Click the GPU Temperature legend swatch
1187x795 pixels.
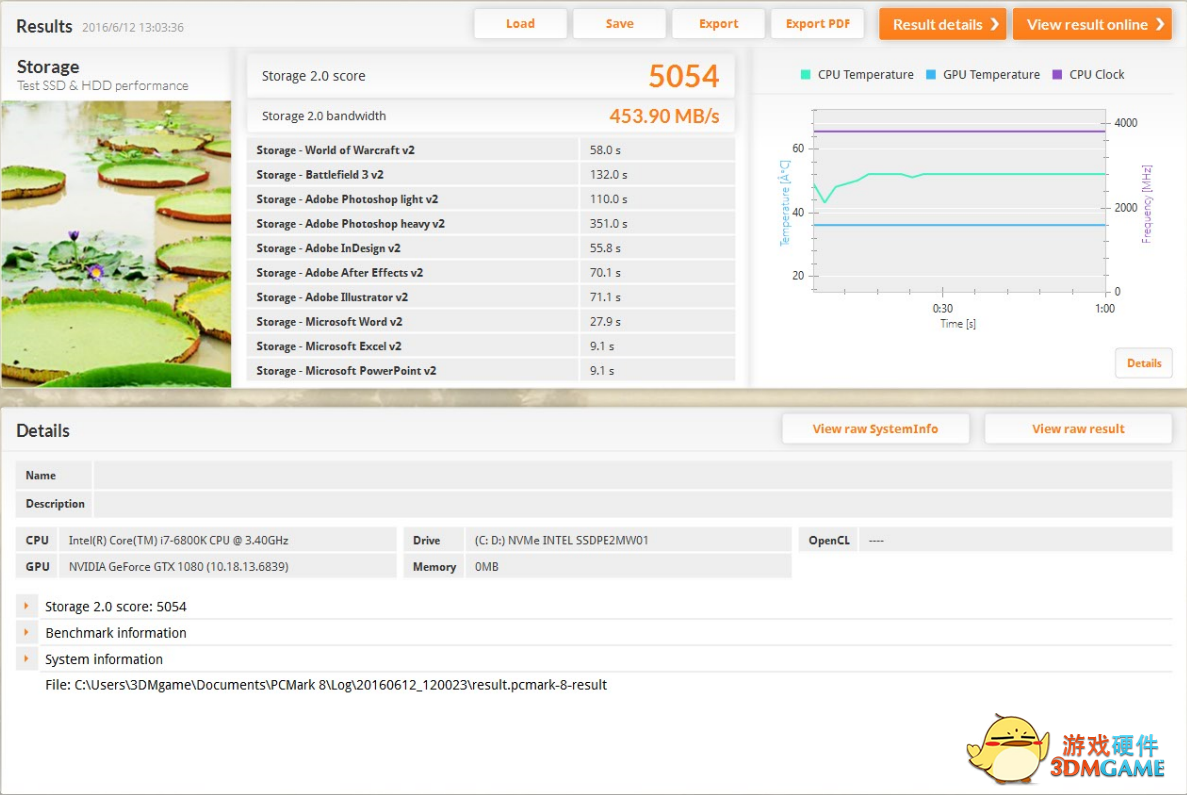coord(931,74)
